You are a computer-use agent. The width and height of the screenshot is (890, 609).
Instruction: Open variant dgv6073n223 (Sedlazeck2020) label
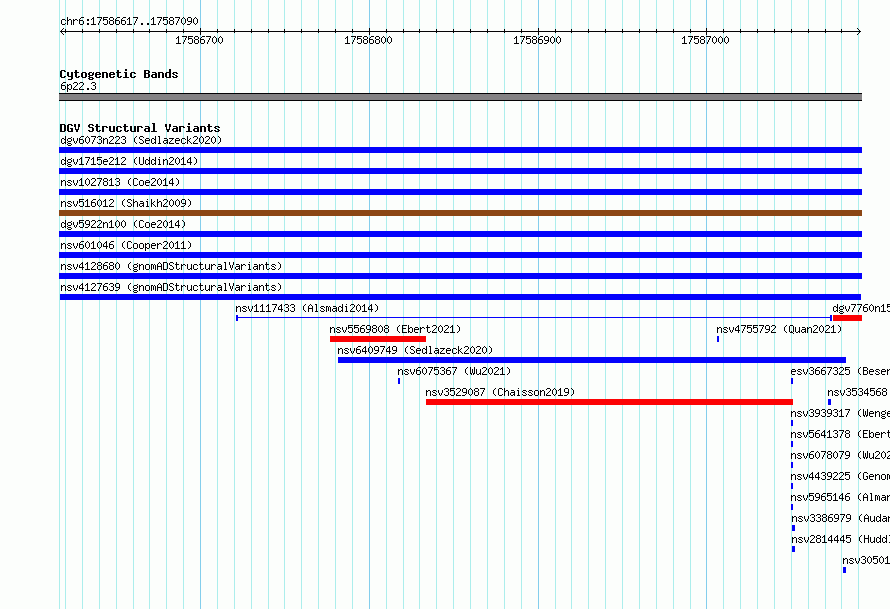(141, 140)
